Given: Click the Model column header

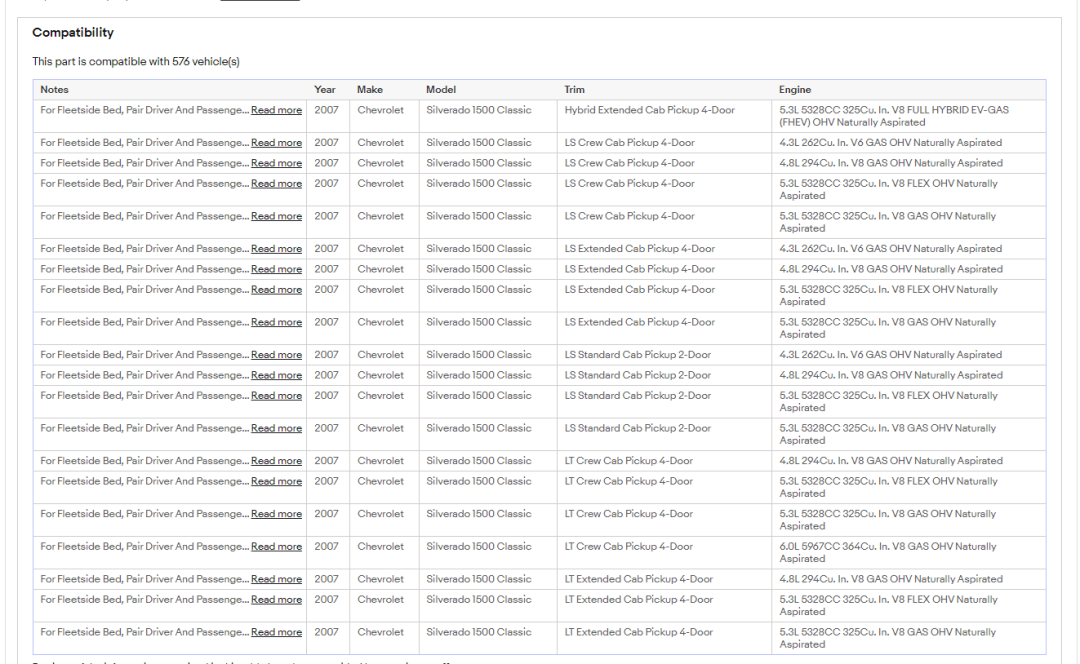Looking at the screenshot, I should [x=441, y=90].
